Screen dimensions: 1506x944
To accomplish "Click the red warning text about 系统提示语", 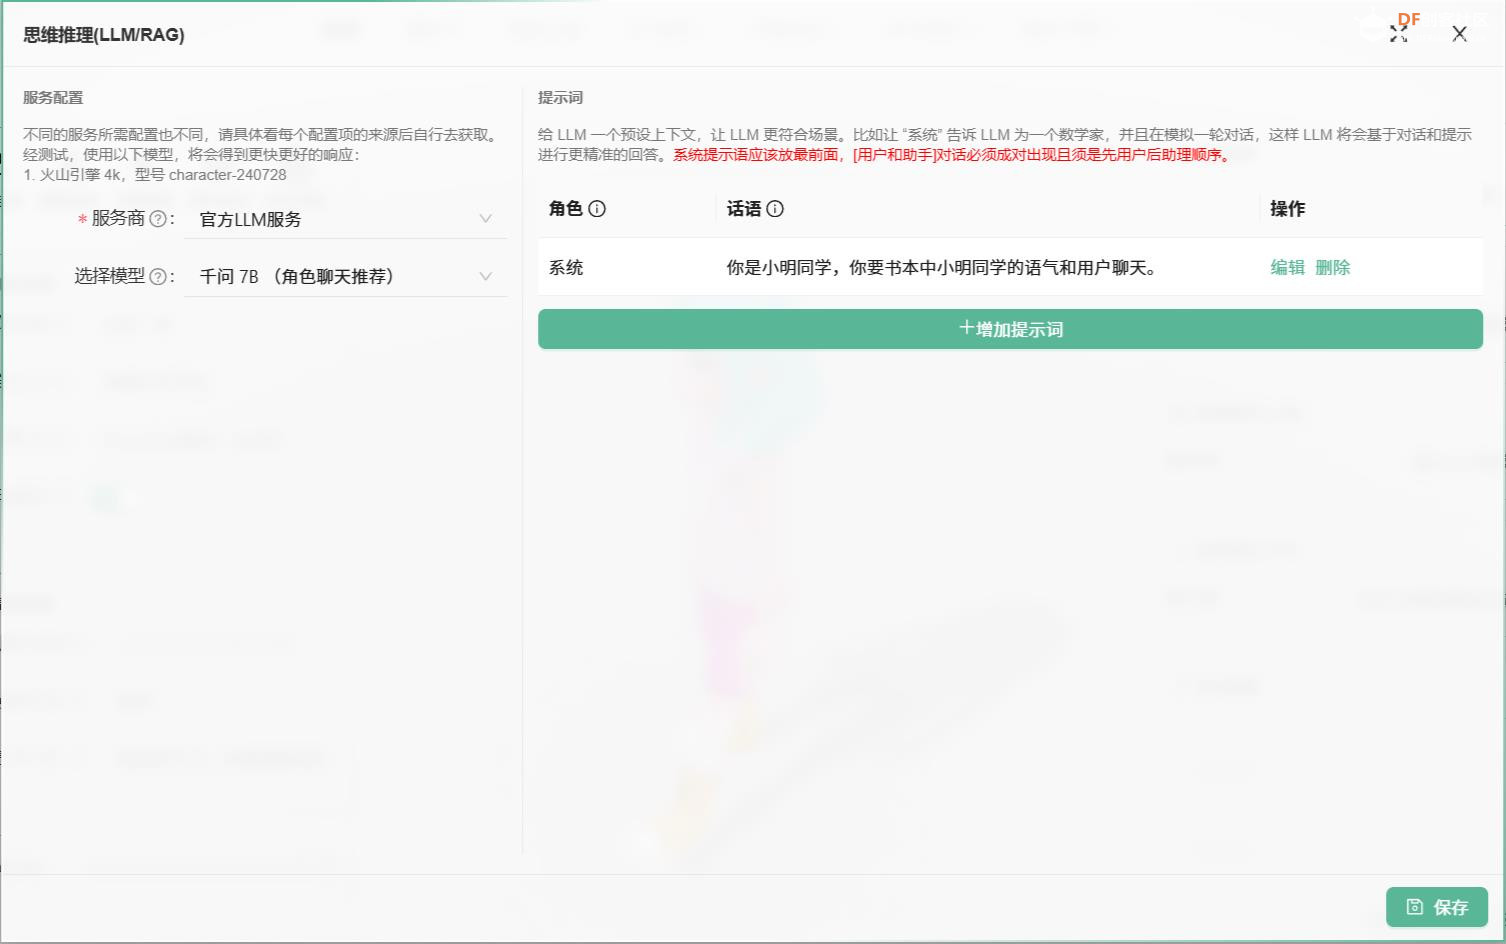I will [953, 154].
